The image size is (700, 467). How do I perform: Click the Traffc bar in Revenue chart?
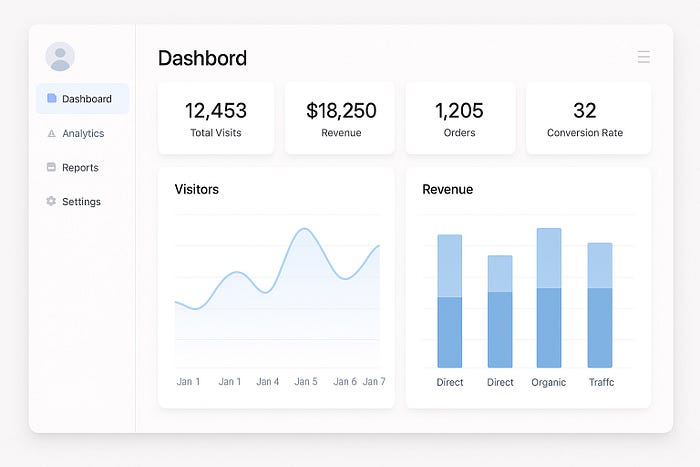[x=600, y=305]
